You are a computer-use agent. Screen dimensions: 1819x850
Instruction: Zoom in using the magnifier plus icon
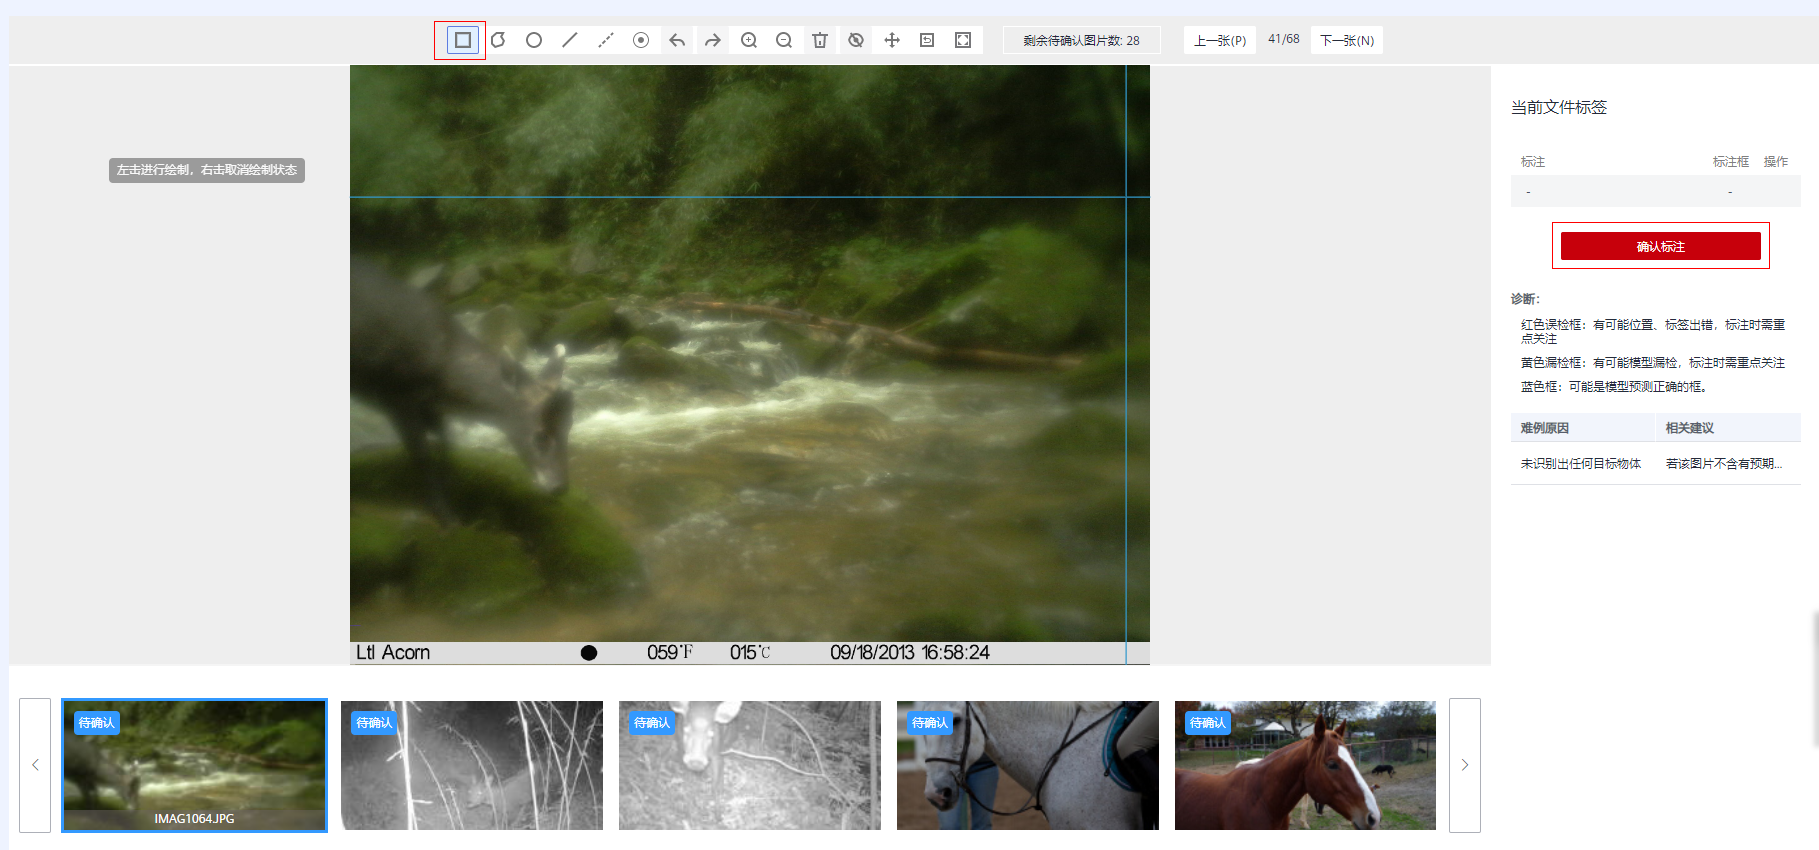(x=749, y=40)
